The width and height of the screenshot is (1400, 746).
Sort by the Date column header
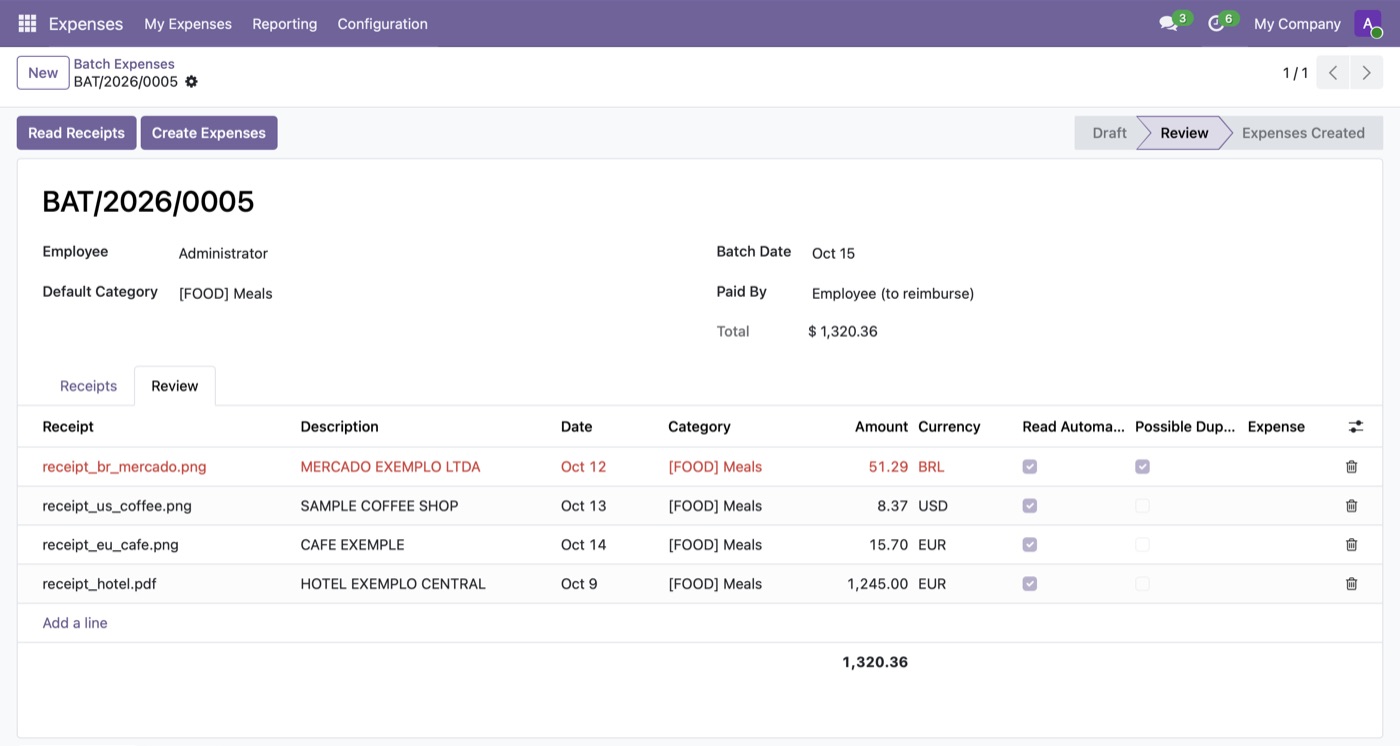576,427
